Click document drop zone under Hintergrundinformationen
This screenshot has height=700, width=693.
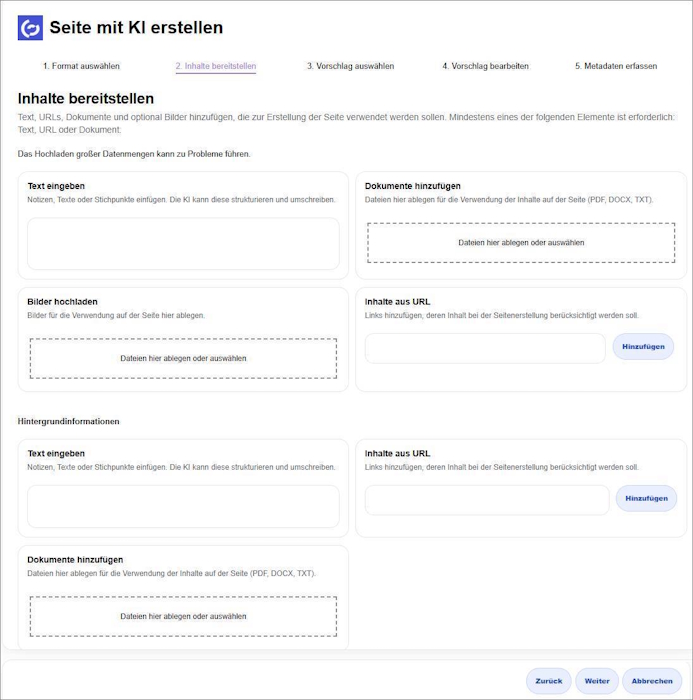pos(183,616)
